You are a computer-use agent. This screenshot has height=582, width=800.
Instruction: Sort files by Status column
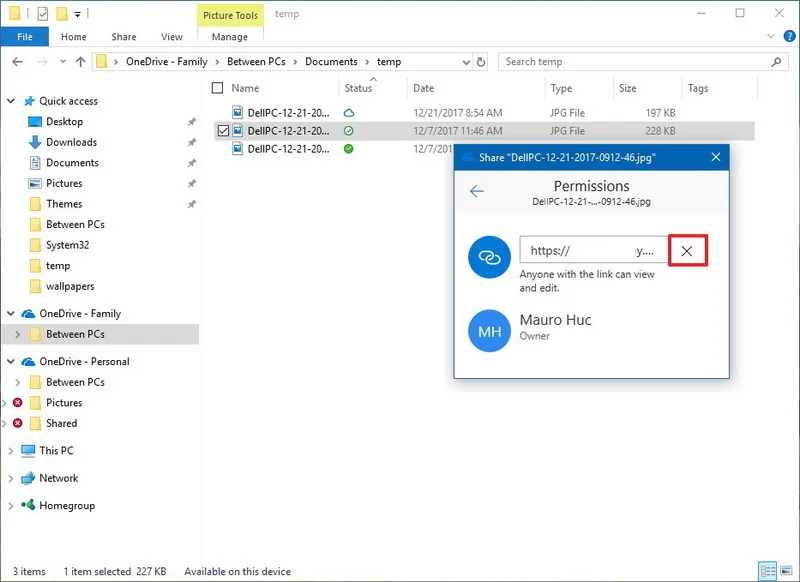[358, 88]
